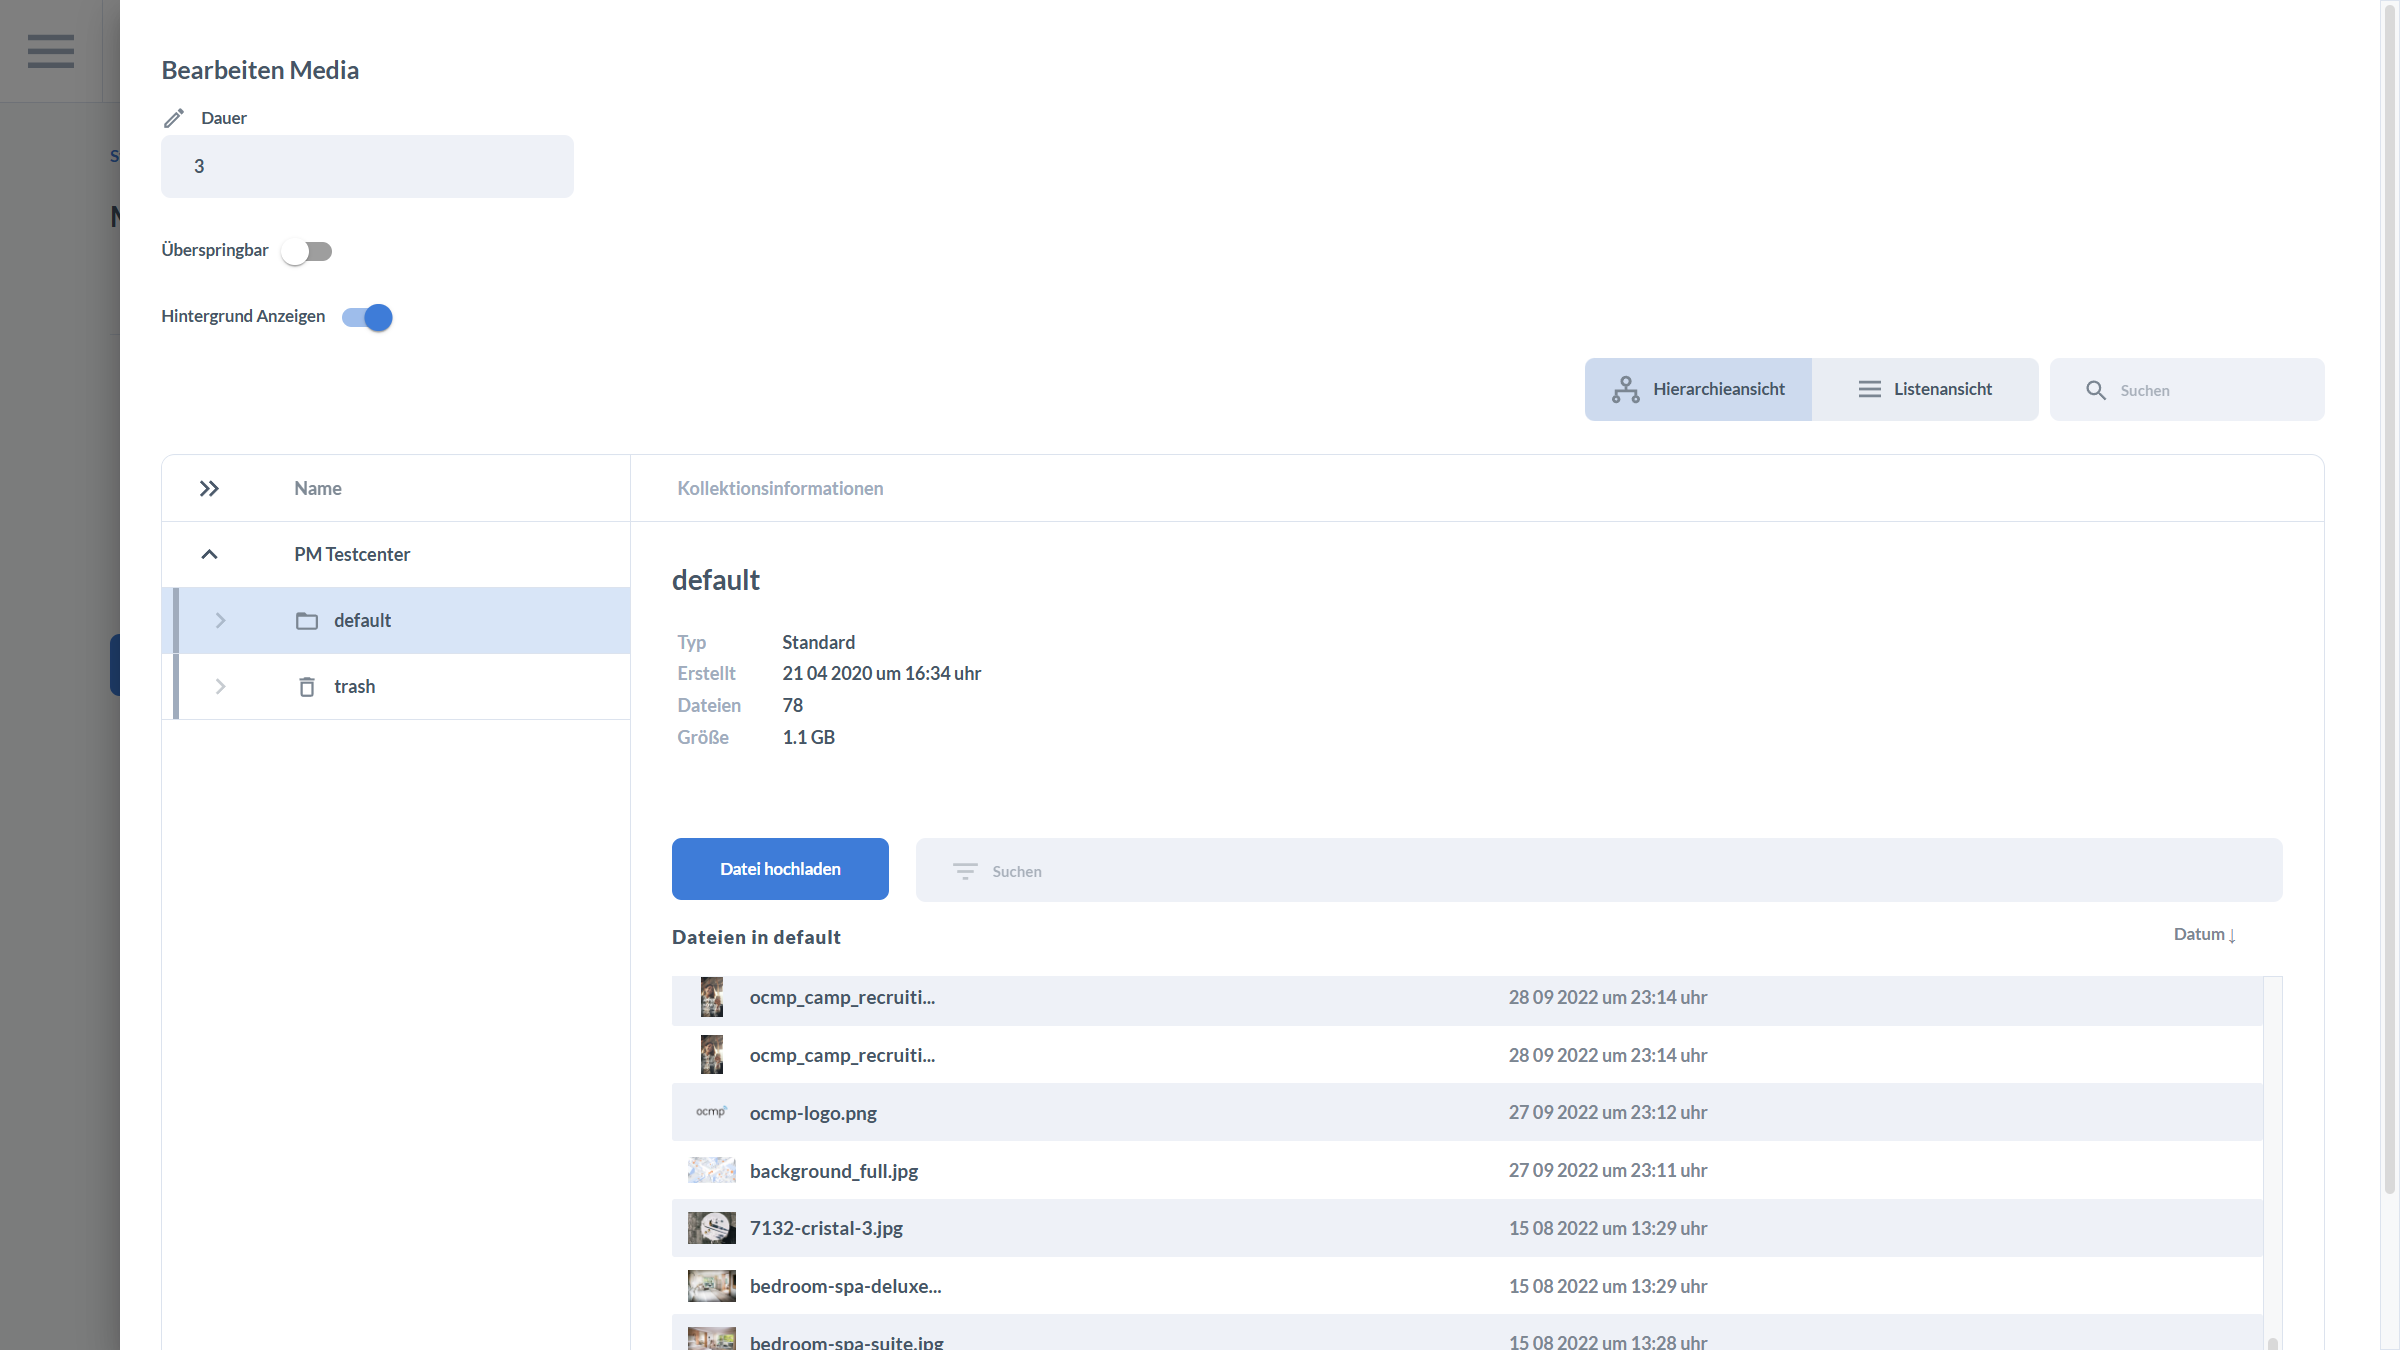
Task: Click the hierarchy tree icon
Action: pyautogui.click(x=1625, y=389)
